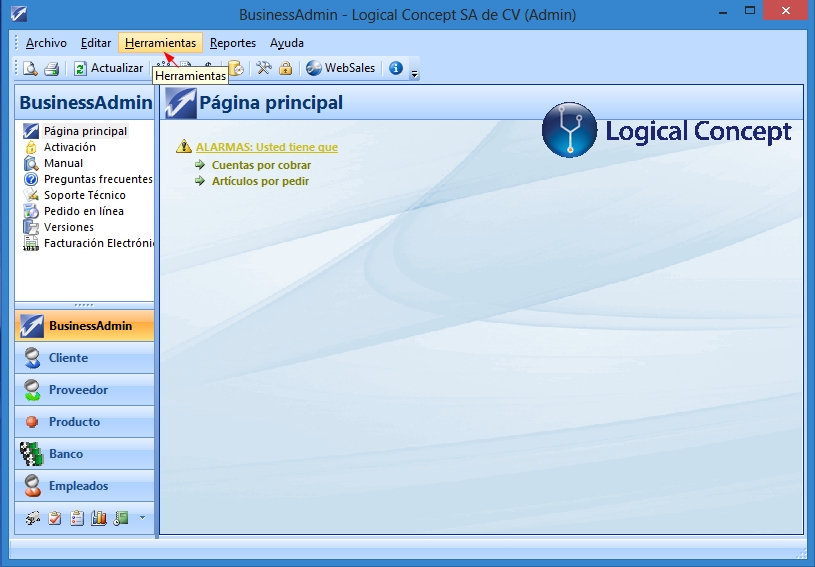Click the delivery truck icon in bottom strip

click(33, 518)
